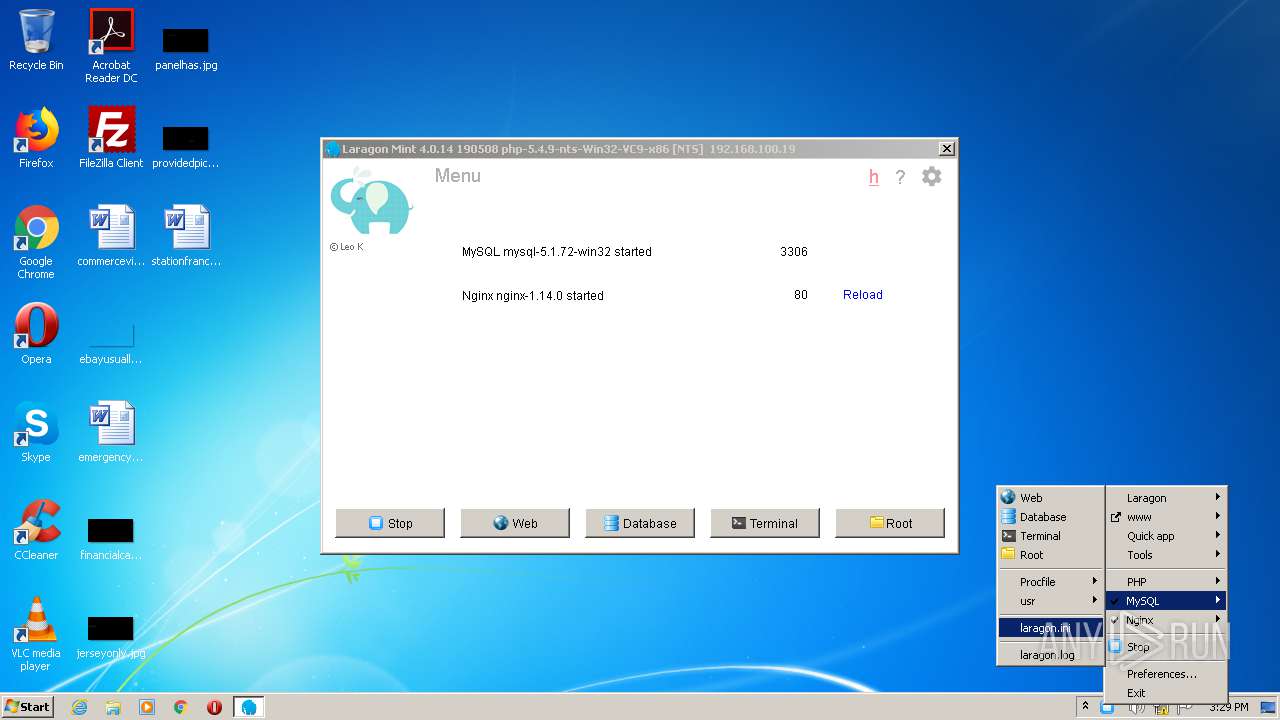Select stationfranc... Word document
Screen dimensions: 1280x720
coord(186,236)
